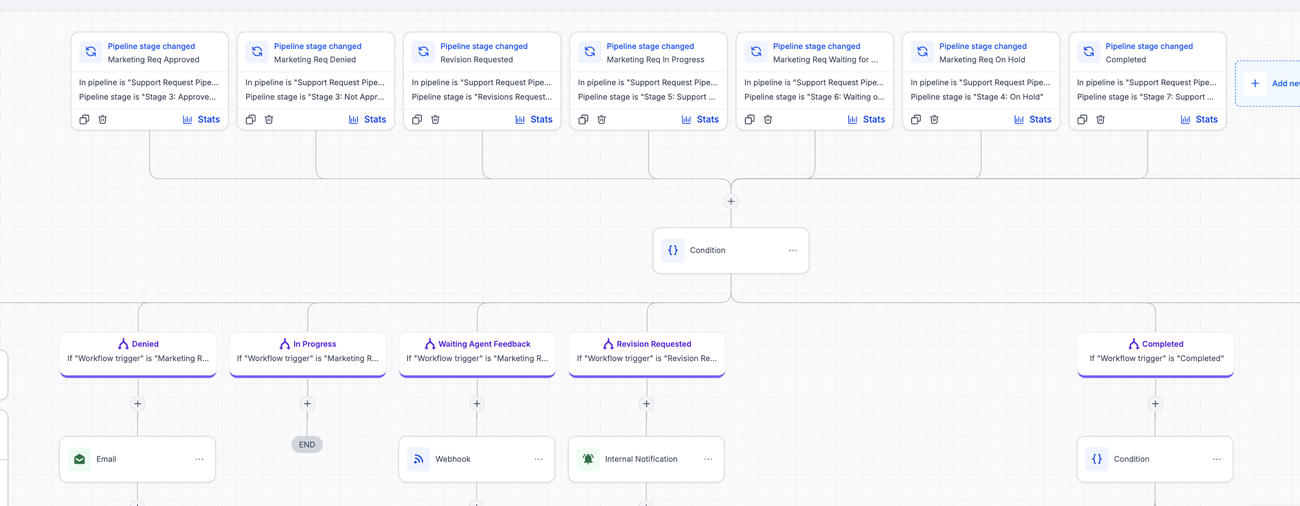Select the Denied branch
The height and width of the screenshot is (506, 1300).
138,354
